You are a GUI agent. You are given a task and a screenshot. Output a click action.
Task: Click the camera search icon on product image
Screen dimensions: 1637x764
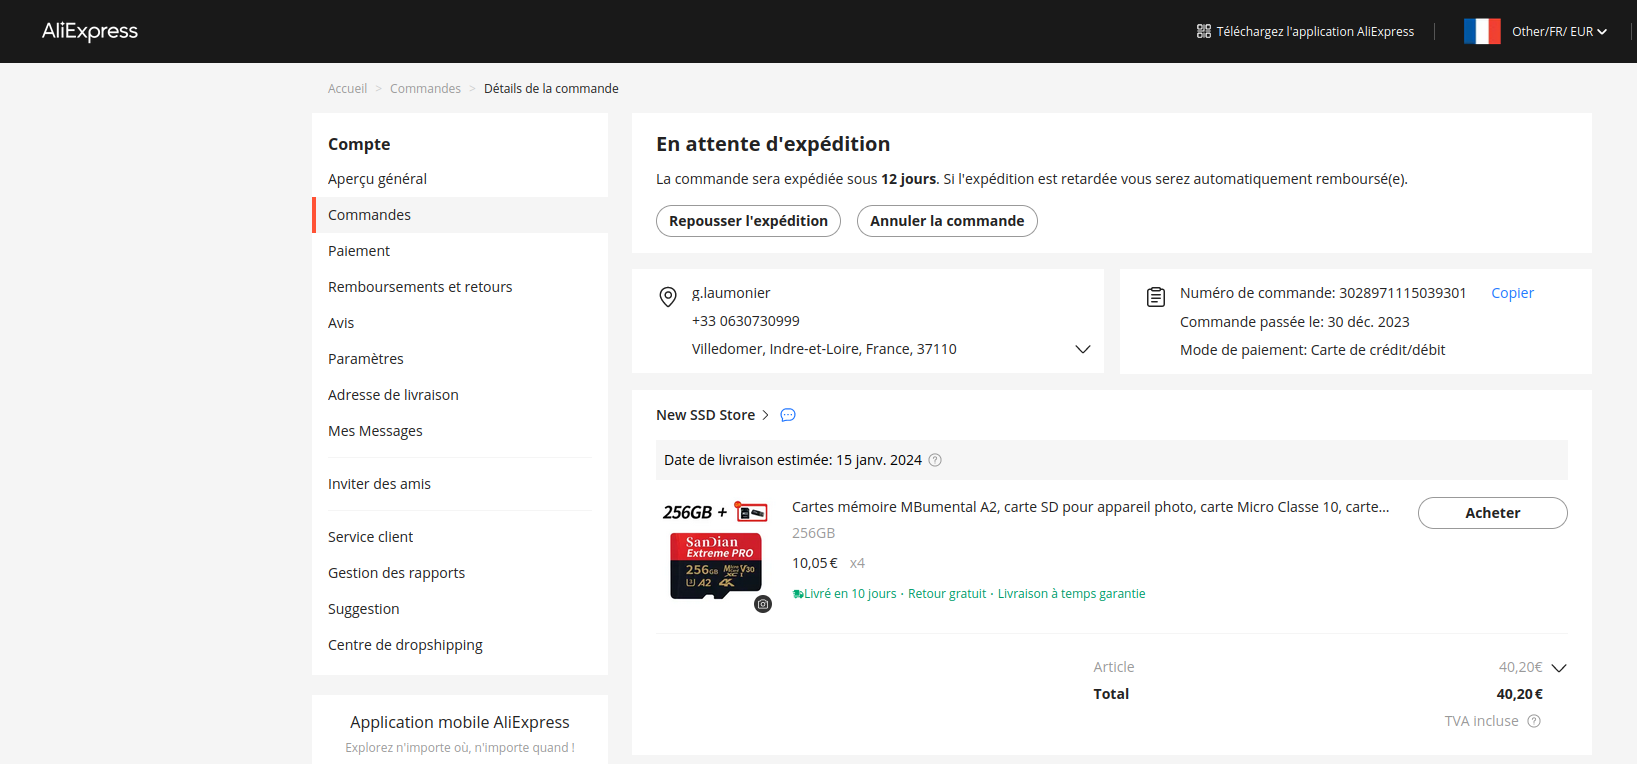tap(763, 604)
